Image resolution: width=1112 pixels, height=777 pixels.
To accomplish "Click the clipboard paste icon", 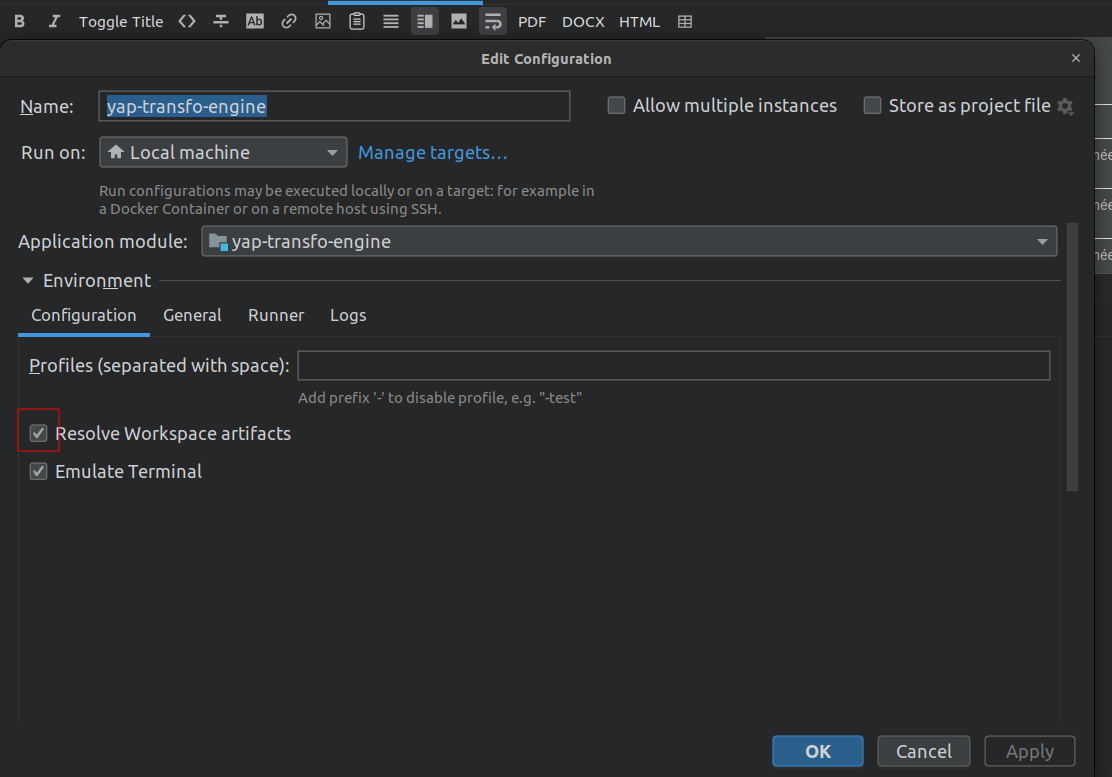I will (x=357, y=21).
